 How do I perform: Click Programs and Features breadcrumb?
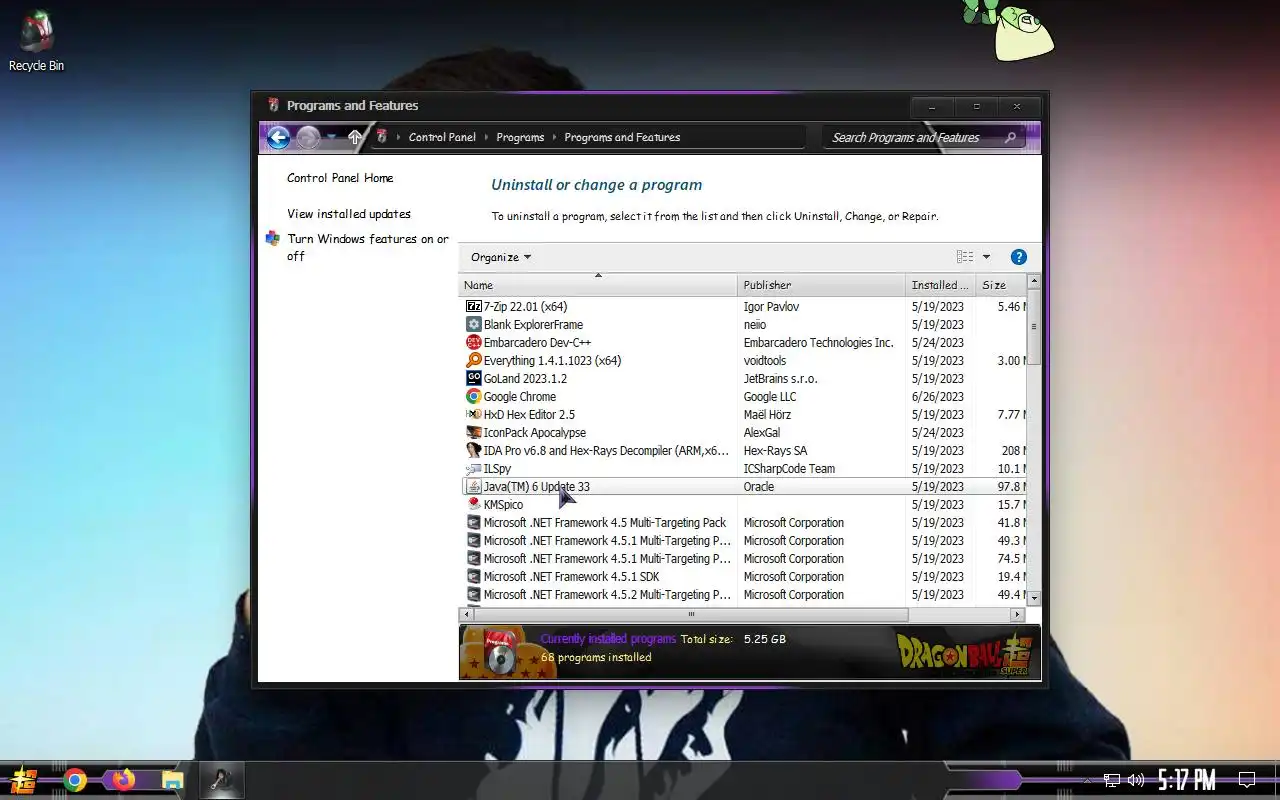(622, 137)
